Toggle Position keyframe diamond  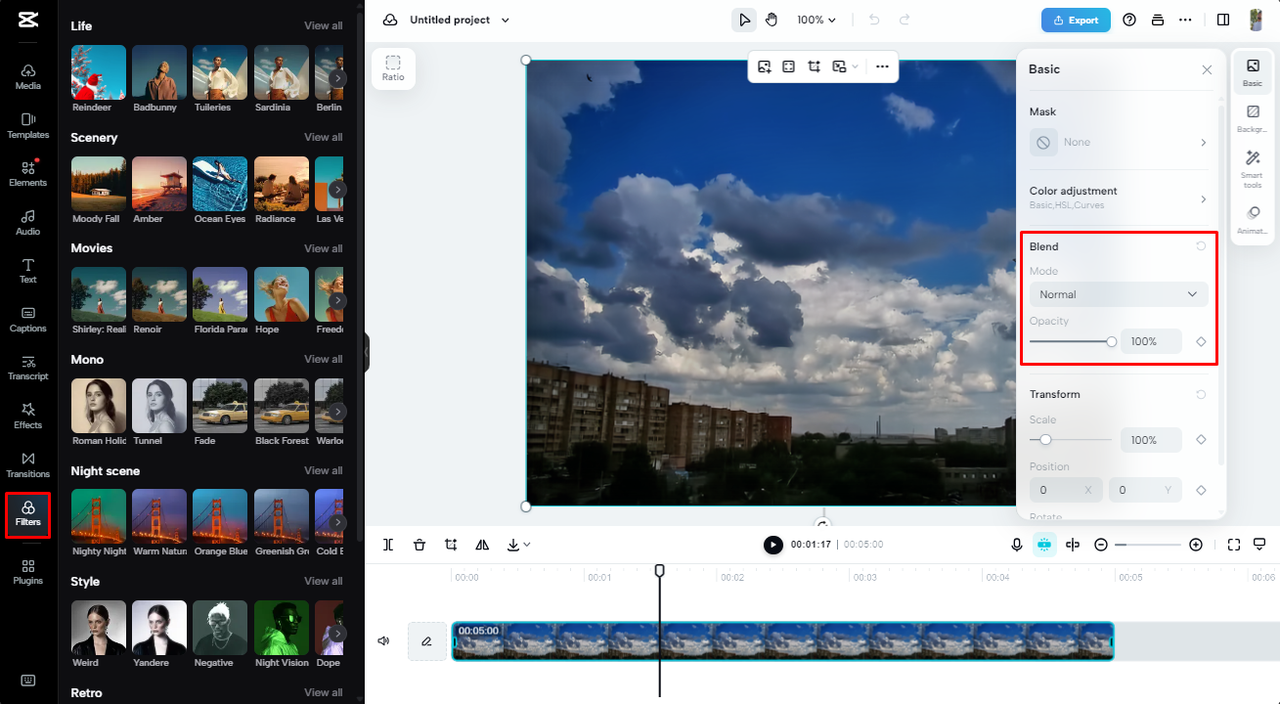coord(1201,490)
